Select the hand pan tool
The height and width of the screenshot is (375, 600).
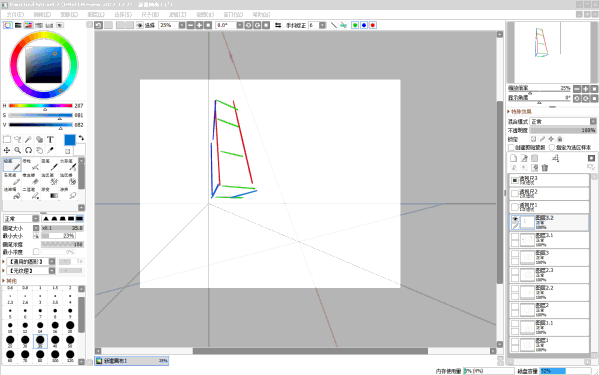[x=39, y=150]
